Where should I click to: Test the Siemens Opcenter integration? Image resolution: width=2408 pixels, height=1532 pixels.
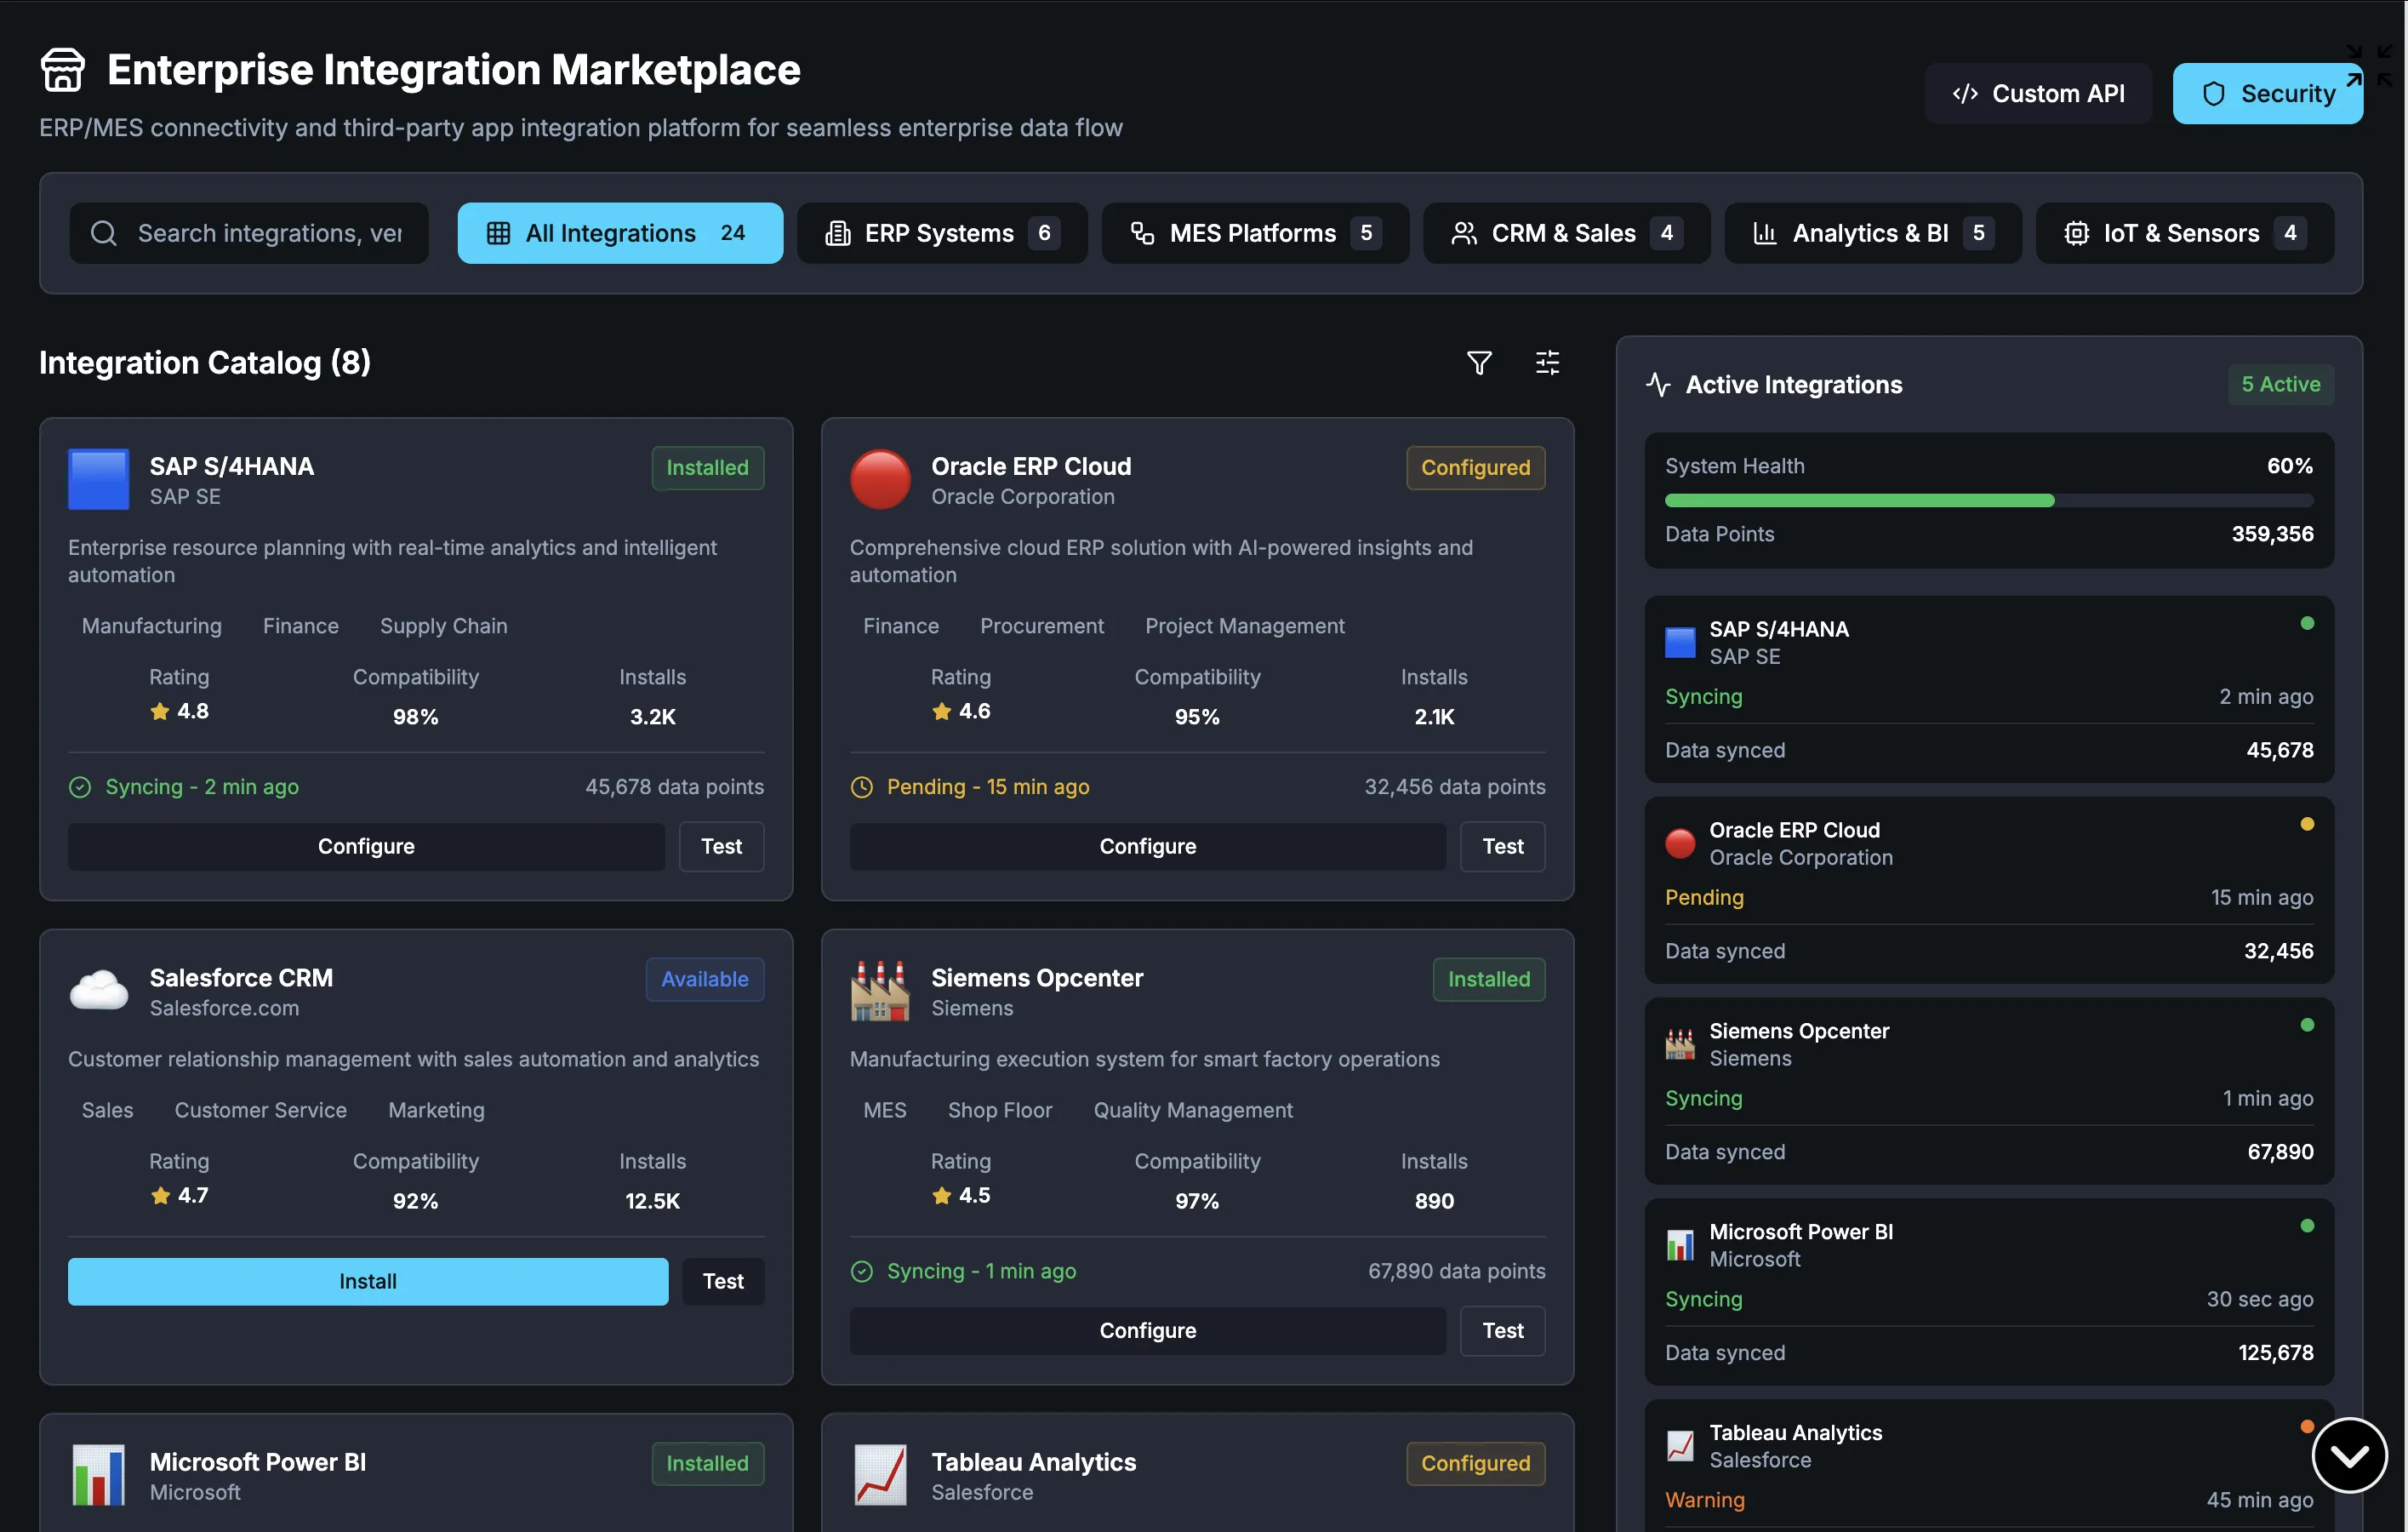(1503, 1331)
